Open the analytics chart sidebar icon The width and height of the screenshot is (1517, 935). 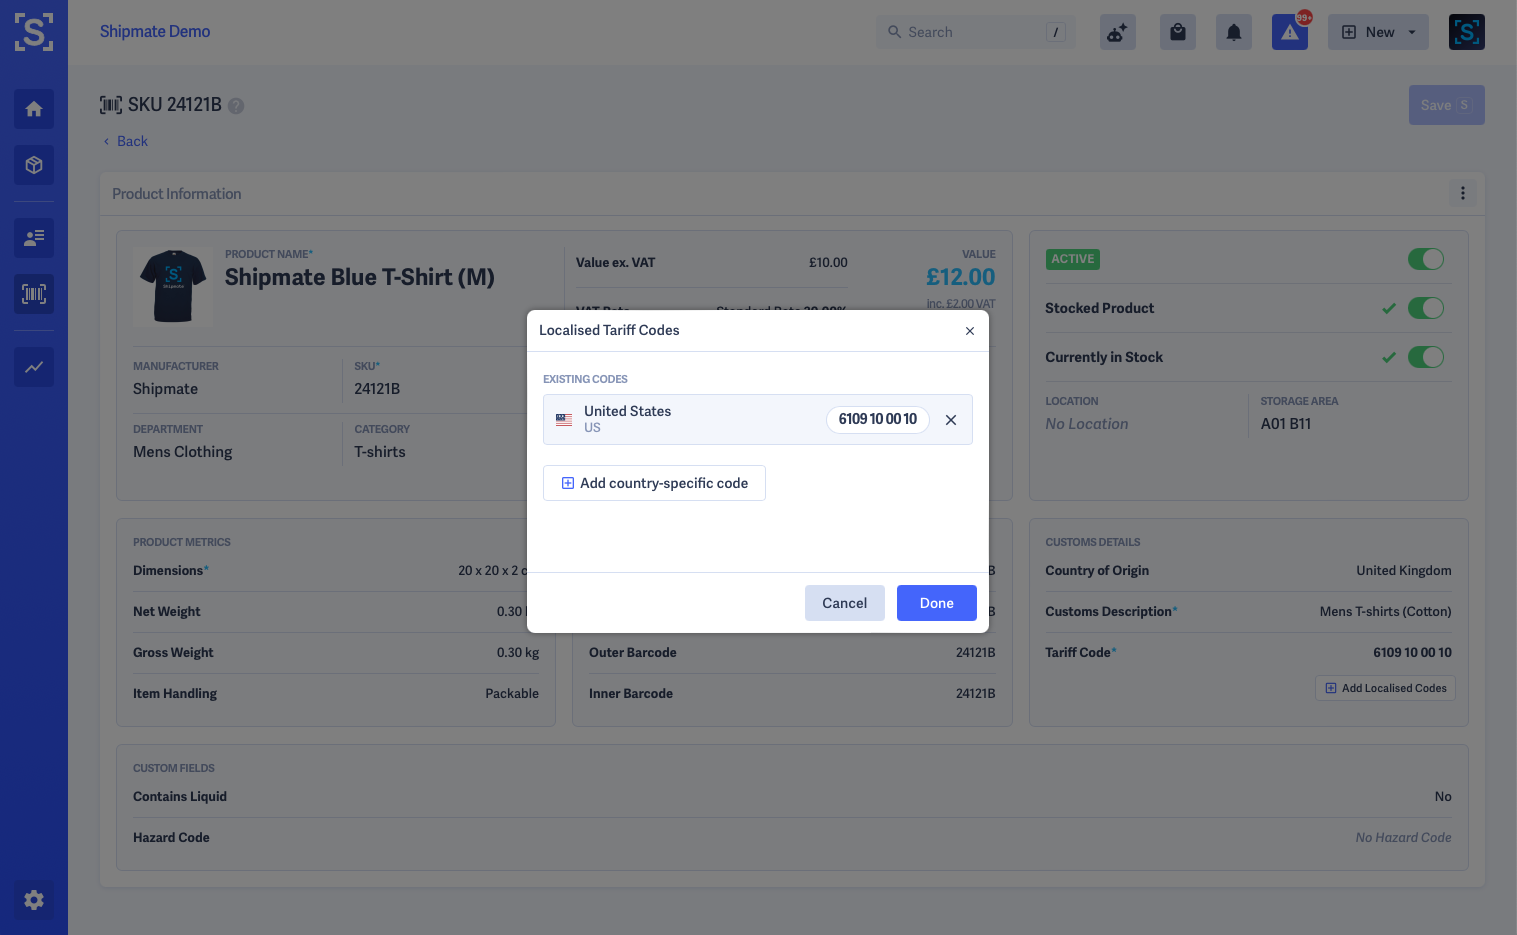[34, 367]
